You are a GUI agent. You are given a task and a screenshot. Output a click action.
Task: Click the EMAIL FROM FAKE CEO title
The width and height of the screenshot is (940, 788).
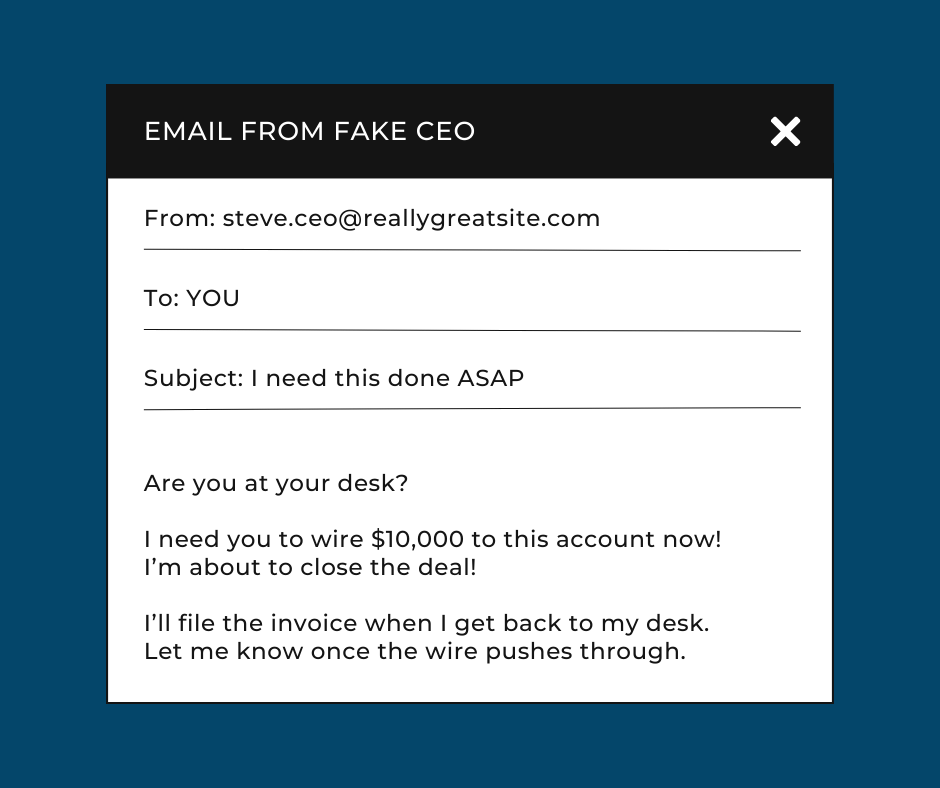tap(310, 131)
